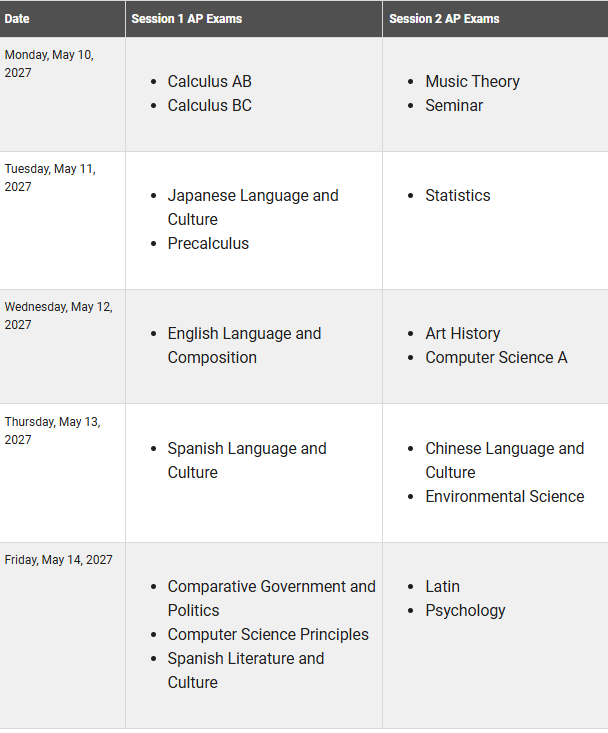Screen dimensions: 608x733
Task: Click Chinese Language and Culture
Action: coord(504,460)
